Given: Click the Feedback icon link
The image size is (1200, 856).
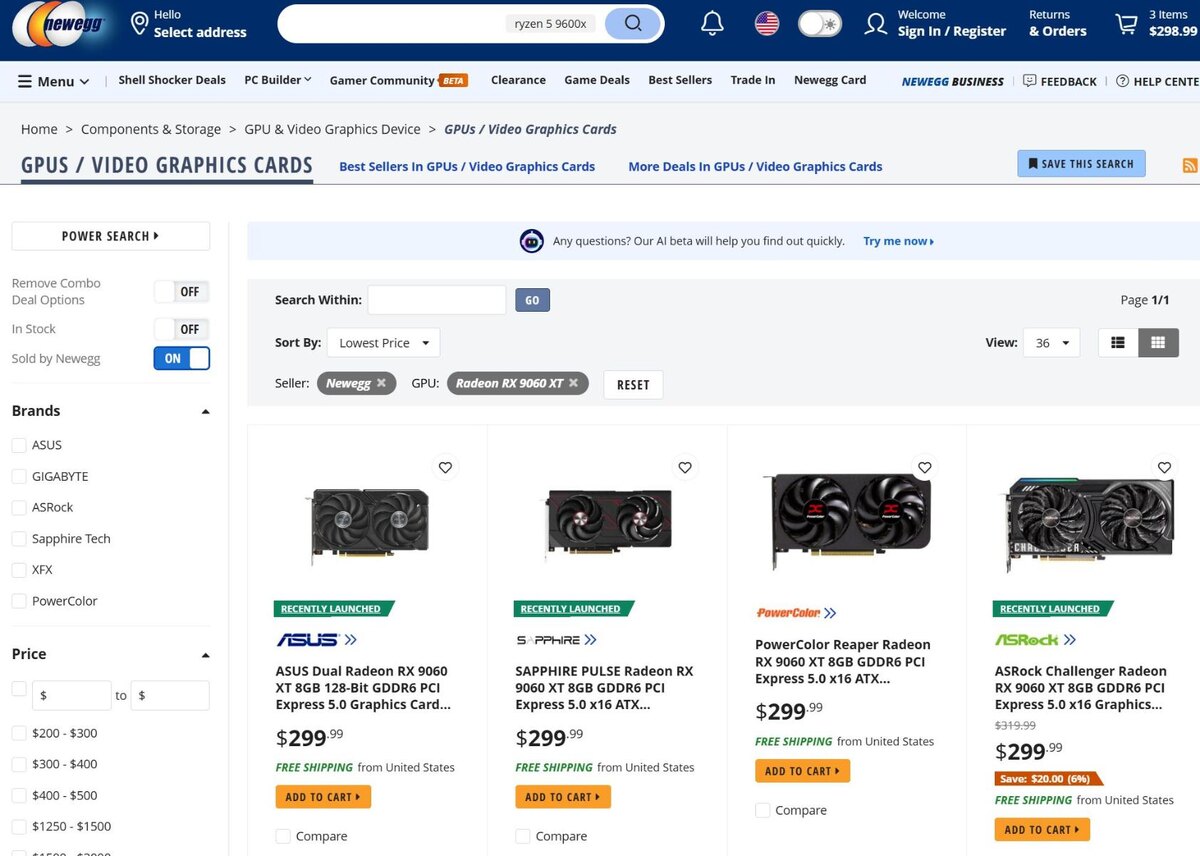Looking at the screenshot, I should (x=1060, y=81).
